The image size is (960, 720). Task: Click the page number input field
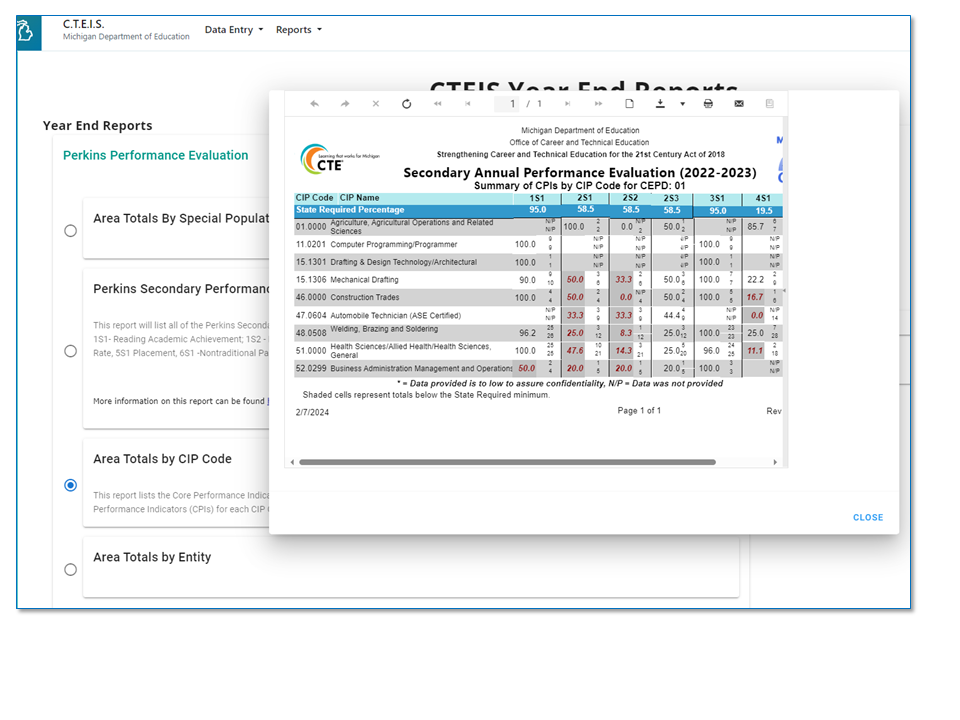(513, 104)
